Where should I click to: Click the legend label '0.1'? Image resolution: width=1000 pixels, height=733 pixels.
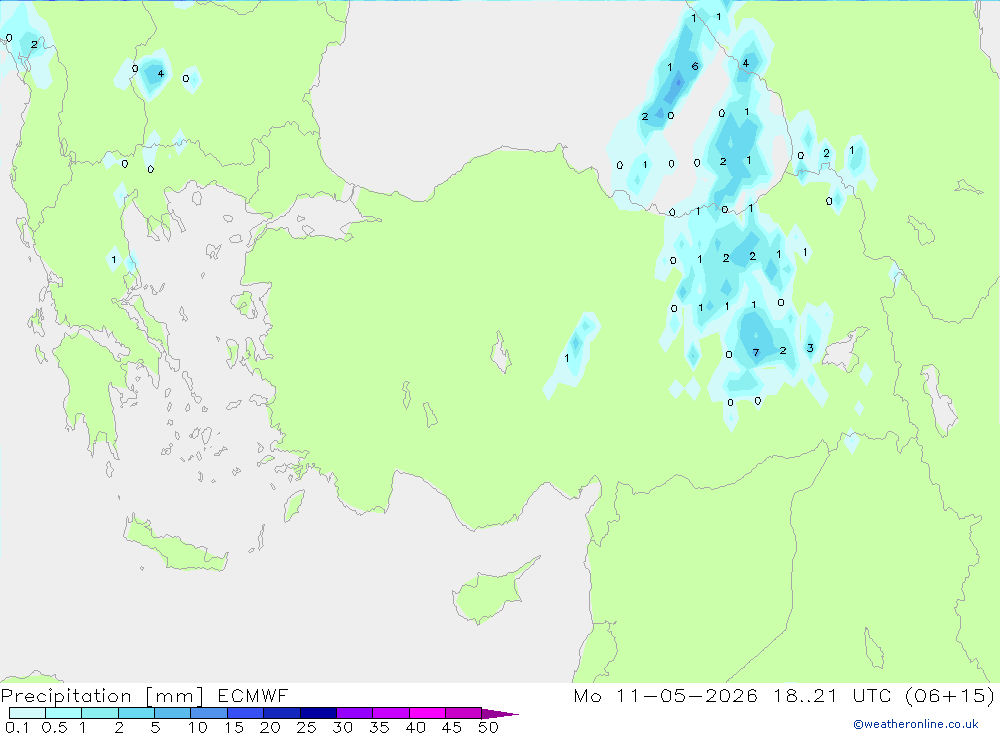17,727
